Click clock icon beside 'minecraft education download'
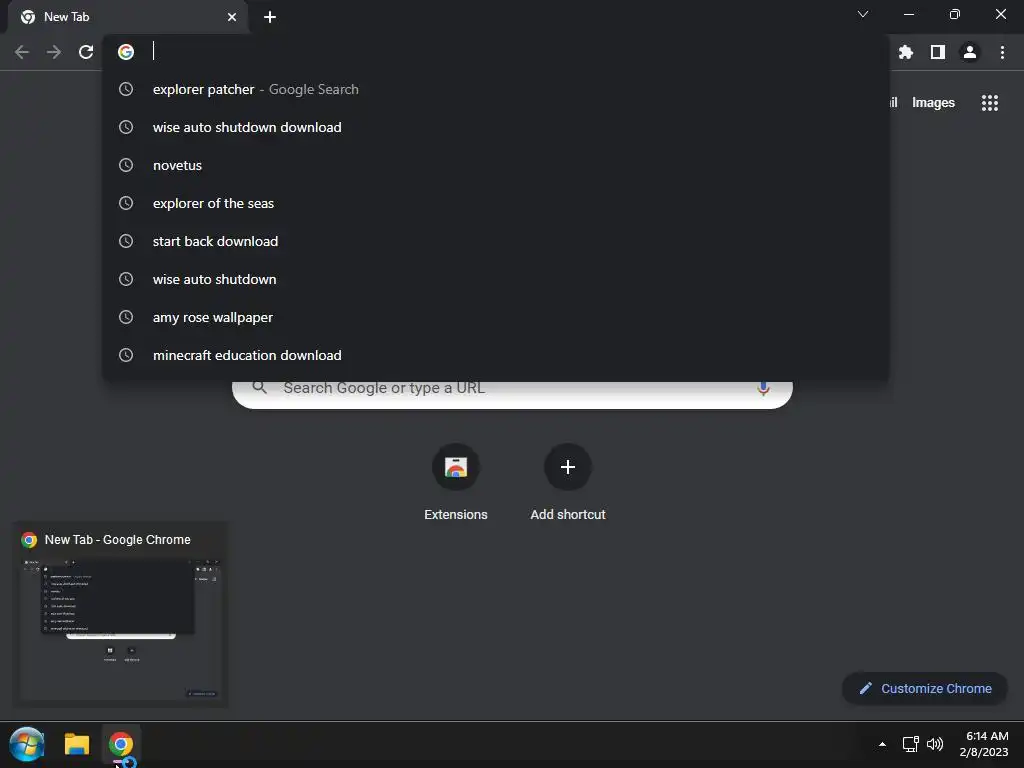 coord(125,355)
